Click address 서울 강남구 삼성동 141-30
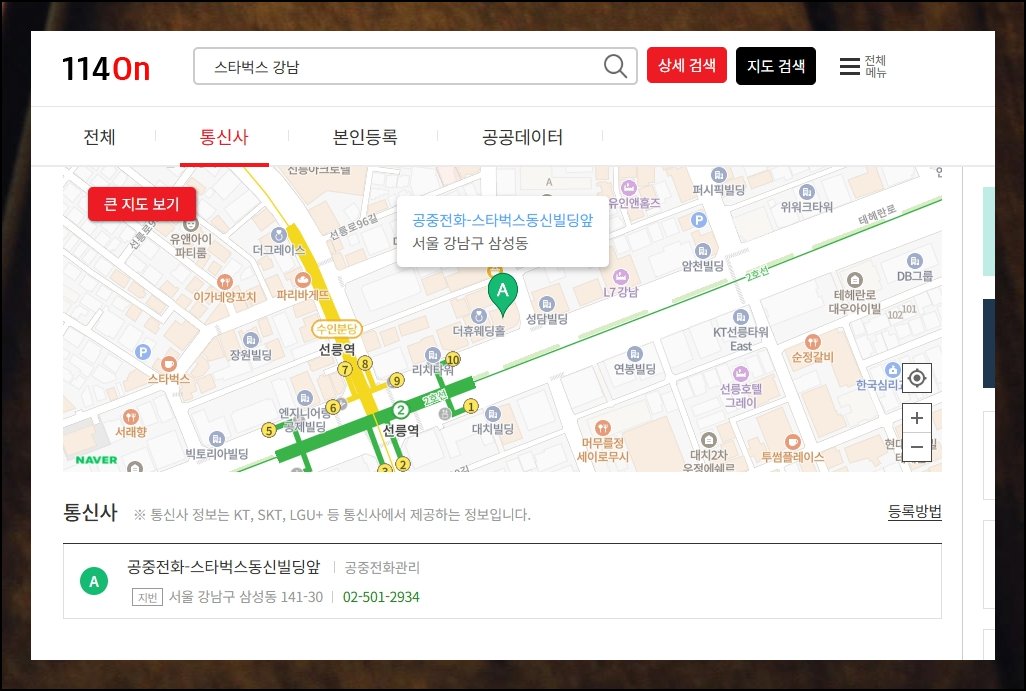This screenshot has width=1026, height=691. coord(246,597)
